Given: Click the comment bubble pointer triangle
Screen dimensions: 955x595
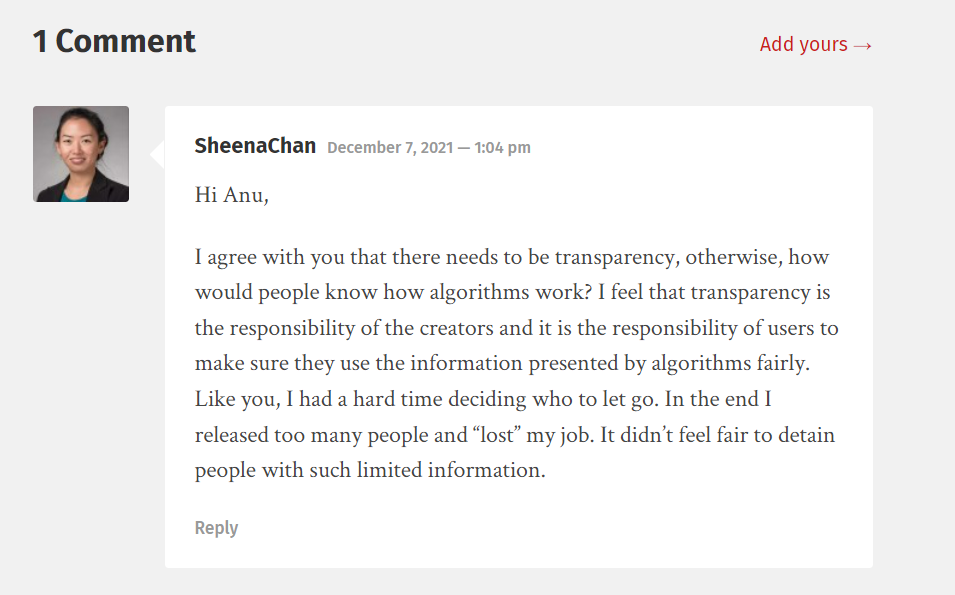Looking at the screenshot, I should coord(158,154).
